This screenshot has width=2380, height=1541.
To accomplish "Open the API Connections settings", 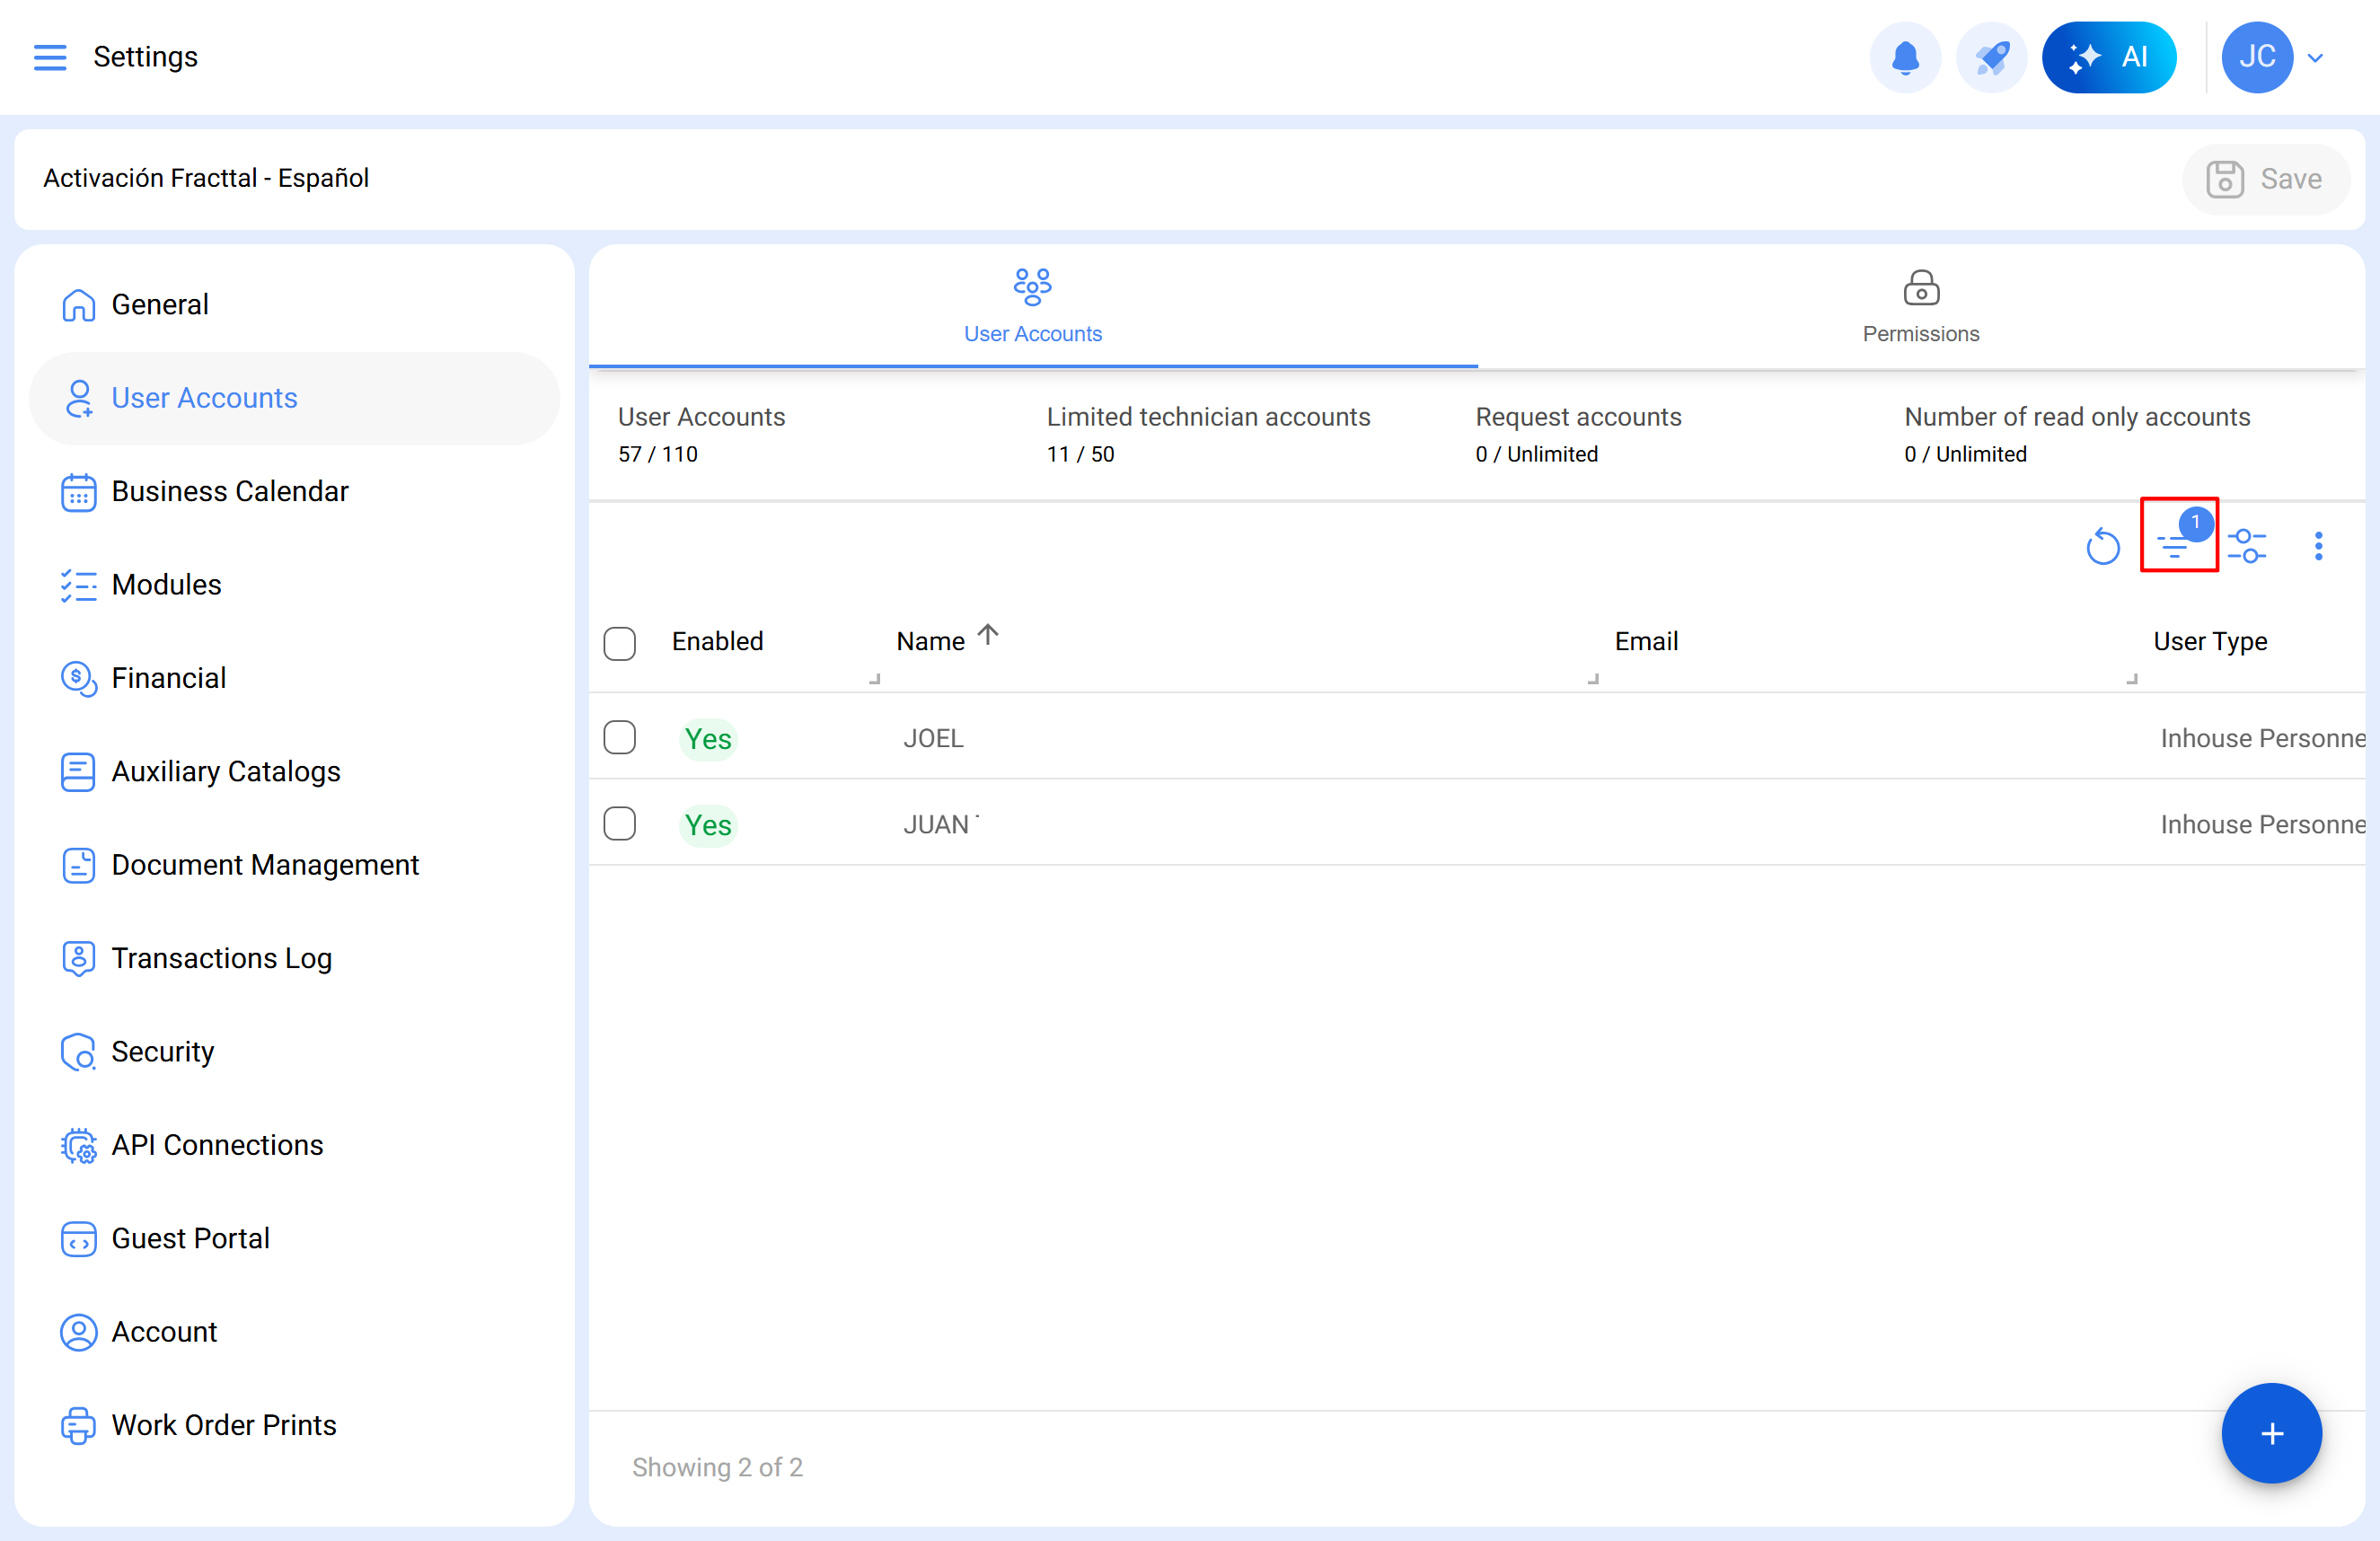I will click(x=217, y=1144).
